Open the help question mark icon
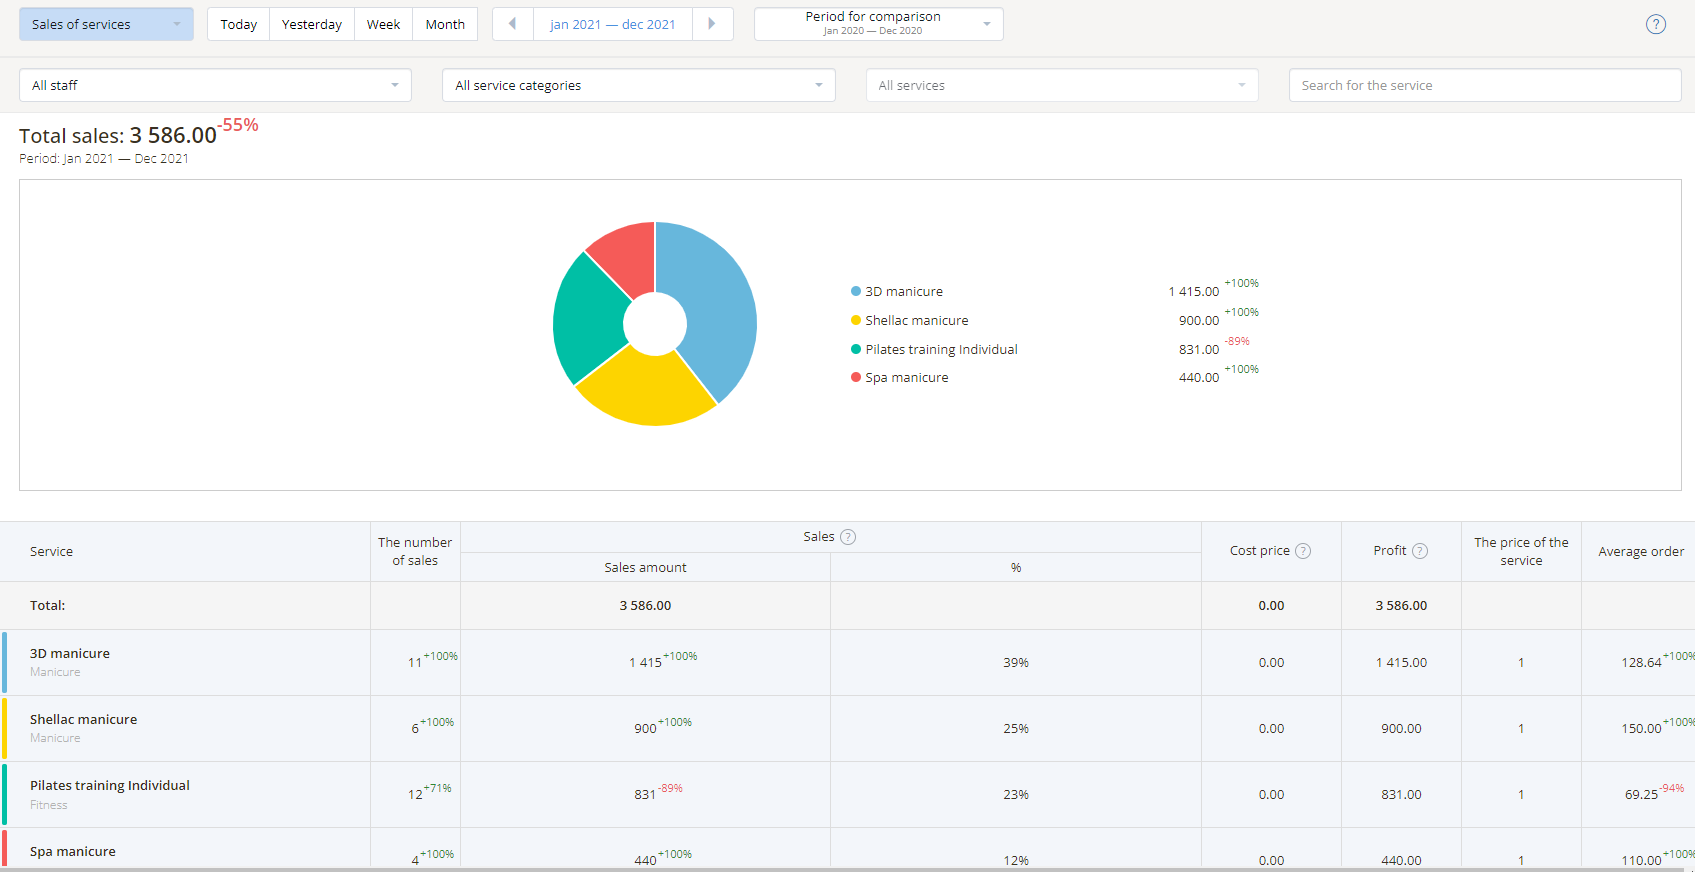1695x872 pixels. 1656,24
